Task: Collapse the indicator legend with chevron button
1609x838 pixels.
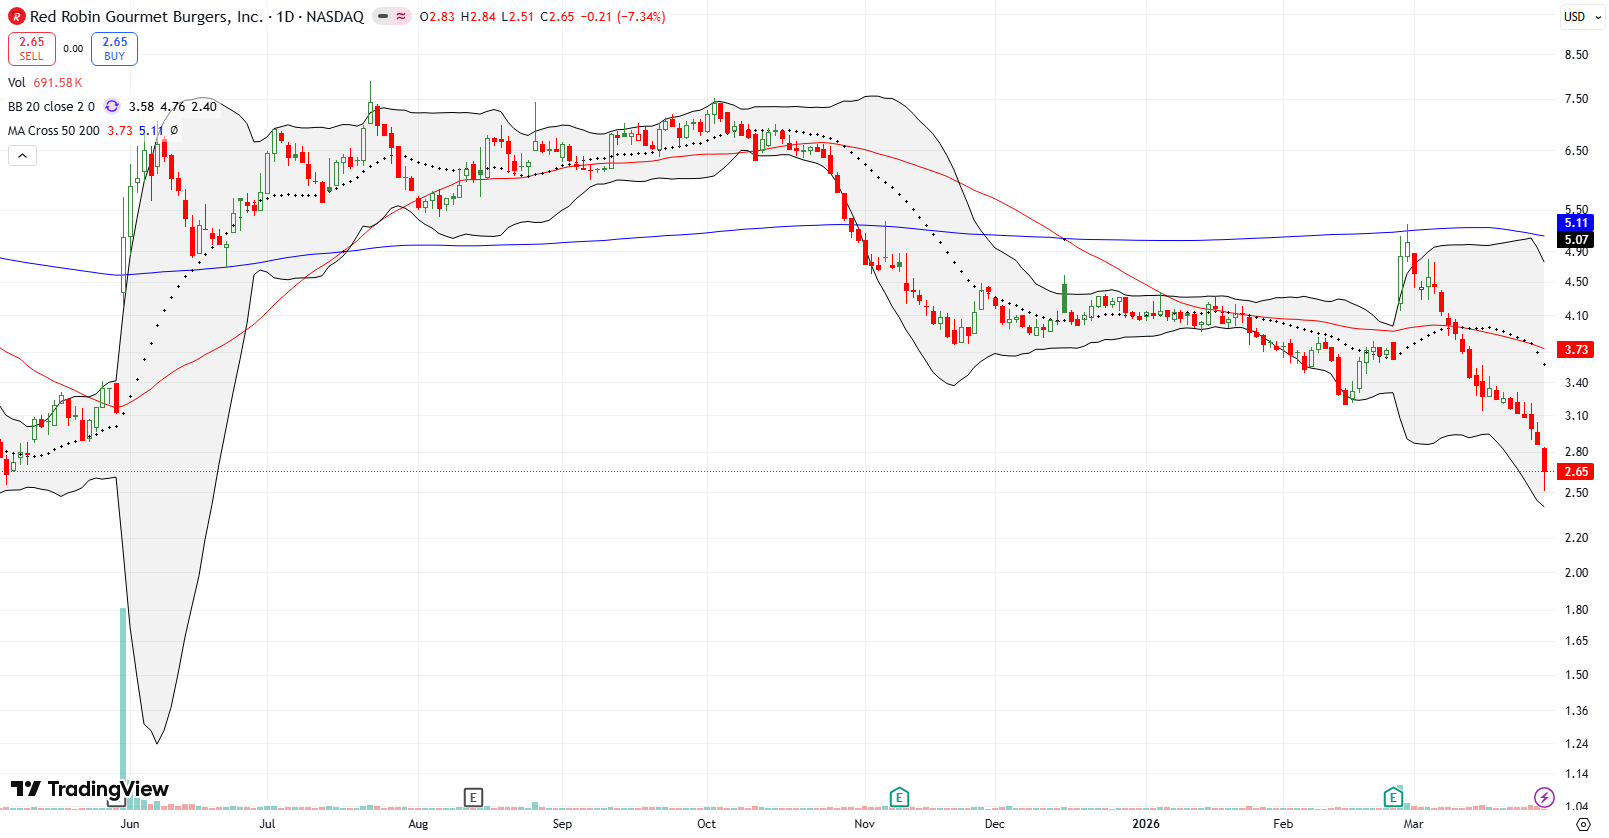Action: [x=23, y=156]
